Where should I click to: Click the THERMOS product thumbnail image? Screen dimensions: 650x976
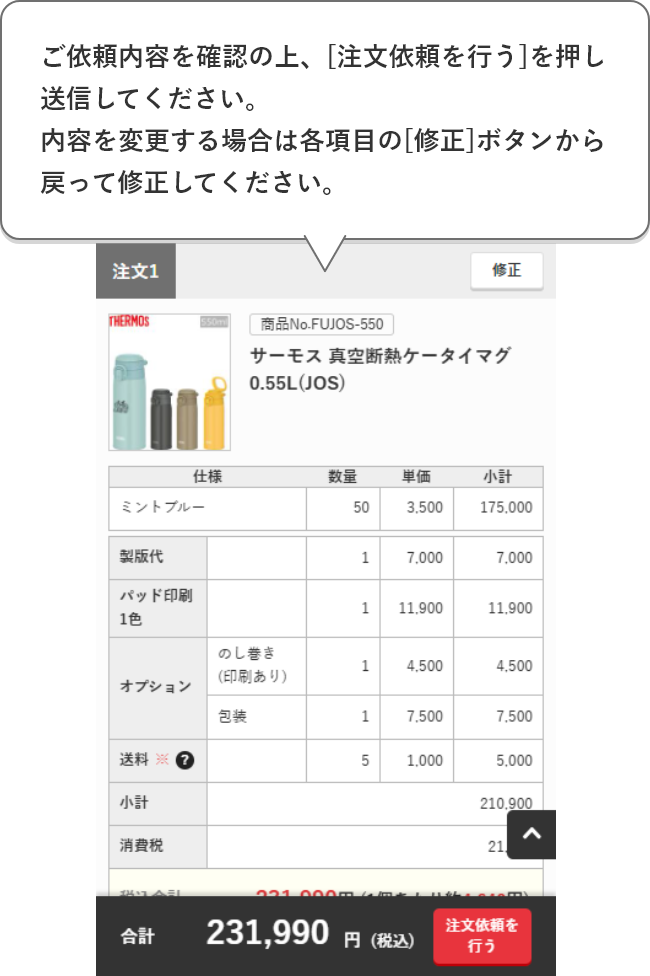point(169,383)
